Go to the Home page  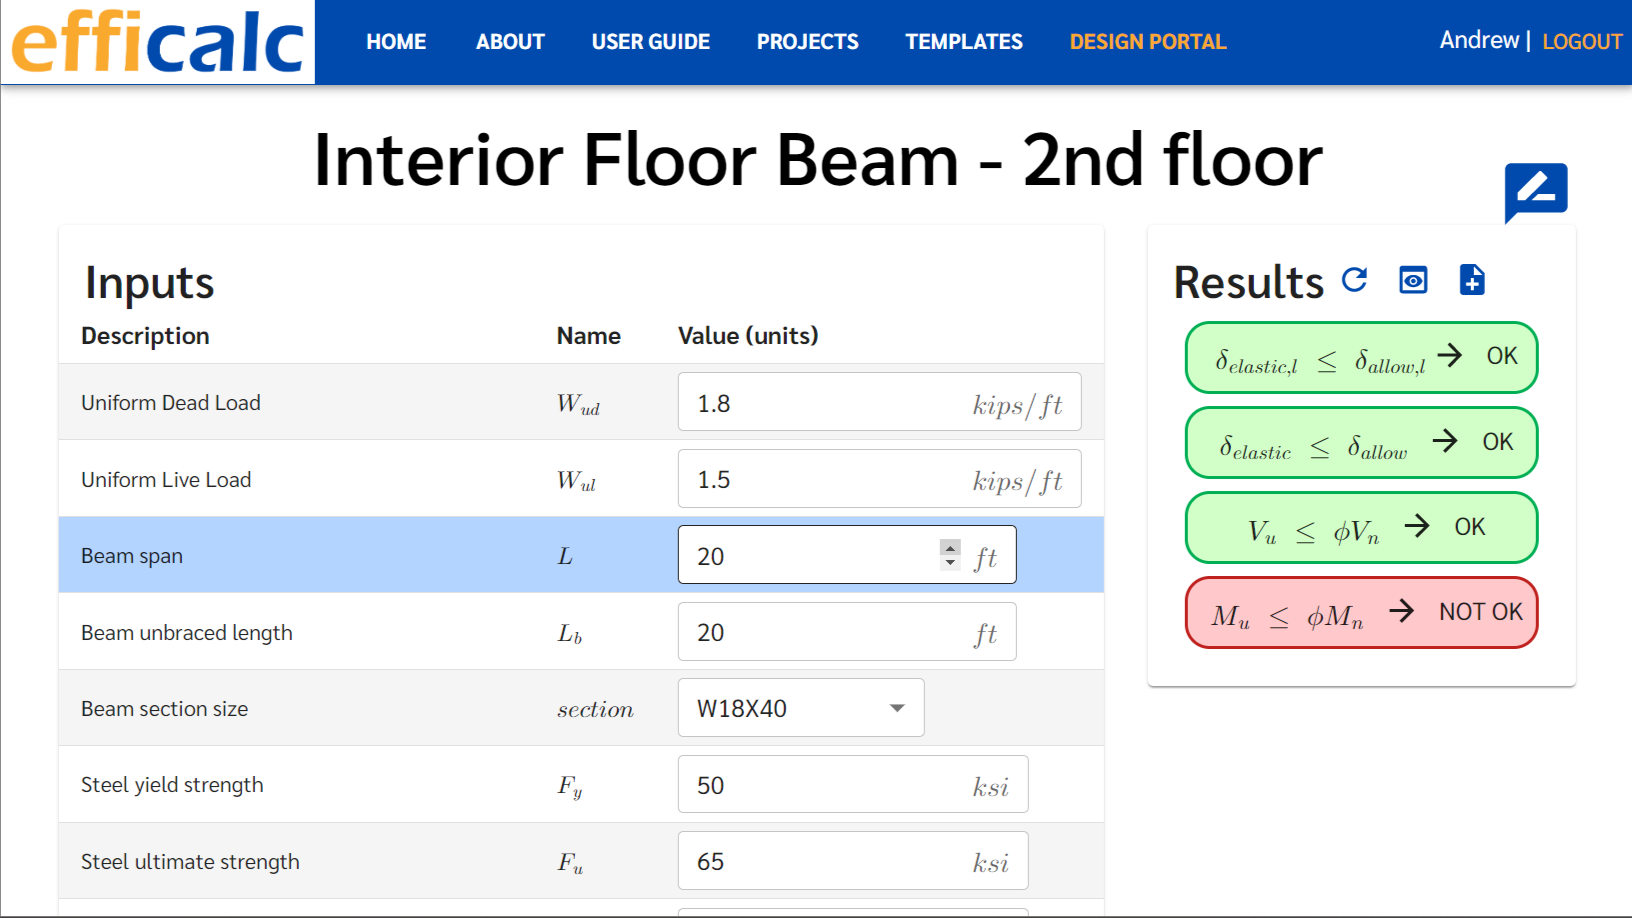(396, 42)
